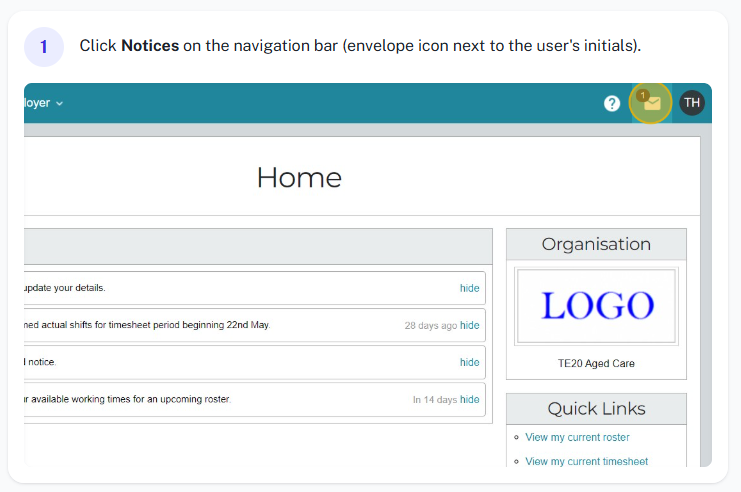Click the Home page heading
Screen dimensions: 741x492
tap(299, 178)
